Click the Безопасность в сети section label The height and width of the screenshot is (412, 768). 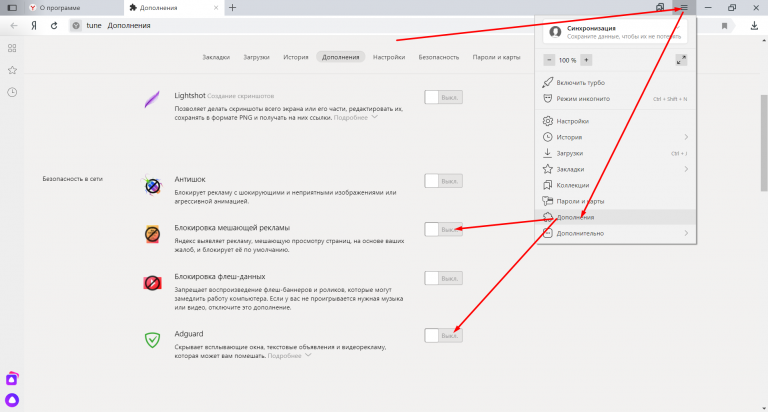tap(72, 179)
